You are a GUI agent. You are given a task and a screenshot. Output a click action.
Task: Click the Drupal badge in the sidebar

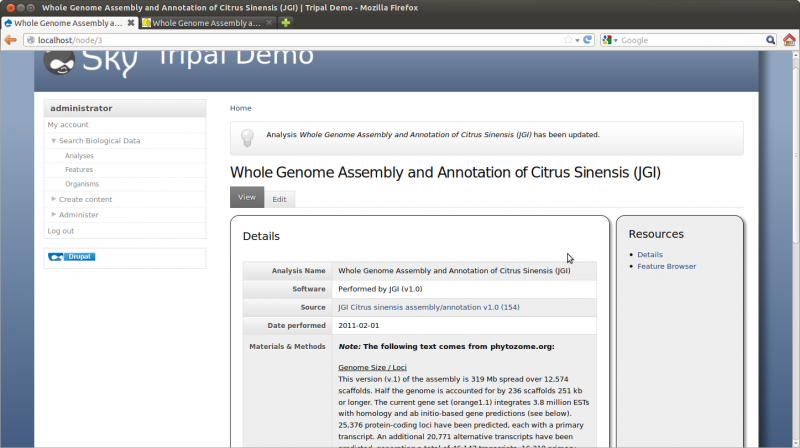[71, 257]
